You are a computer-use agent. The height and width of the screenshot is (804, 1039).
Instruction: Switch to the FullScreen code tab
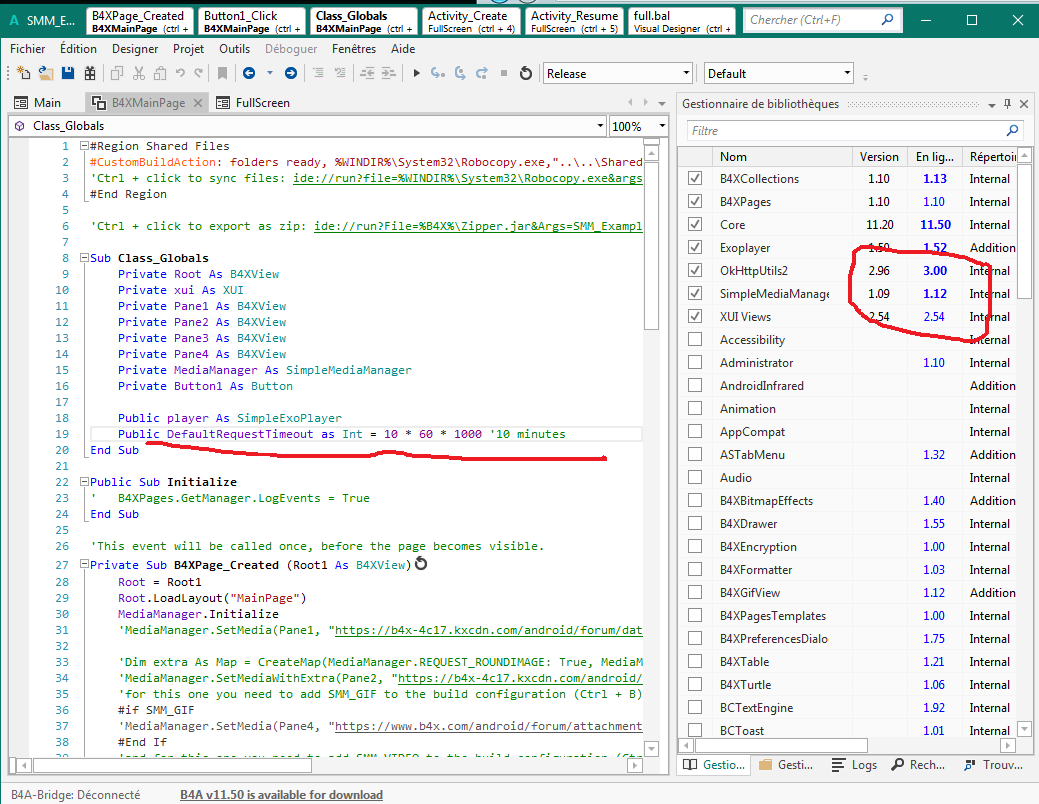(x=262, y=103)
